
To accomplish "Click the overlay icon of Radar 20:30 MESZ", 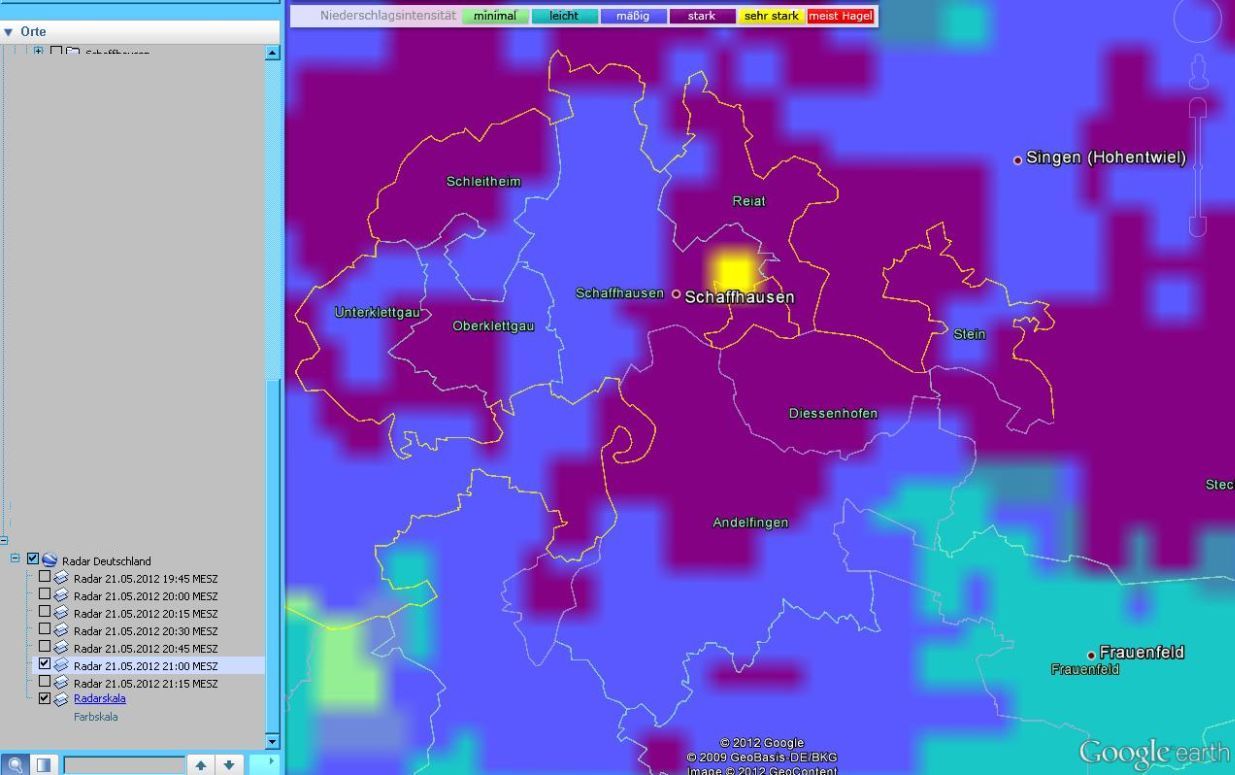I will click(62, 630).
